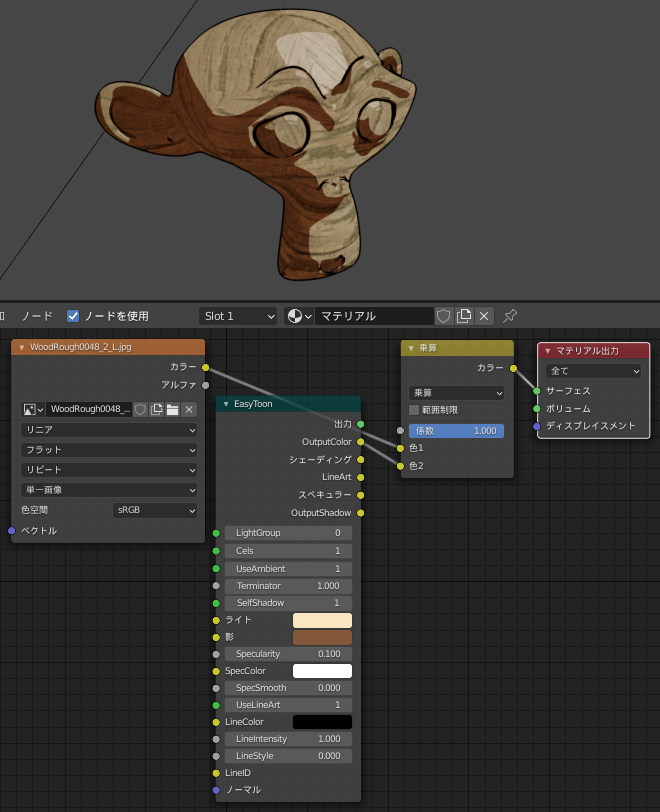
Task: Open the リピート extension dropdown
Action: click(x=109, y=470)
